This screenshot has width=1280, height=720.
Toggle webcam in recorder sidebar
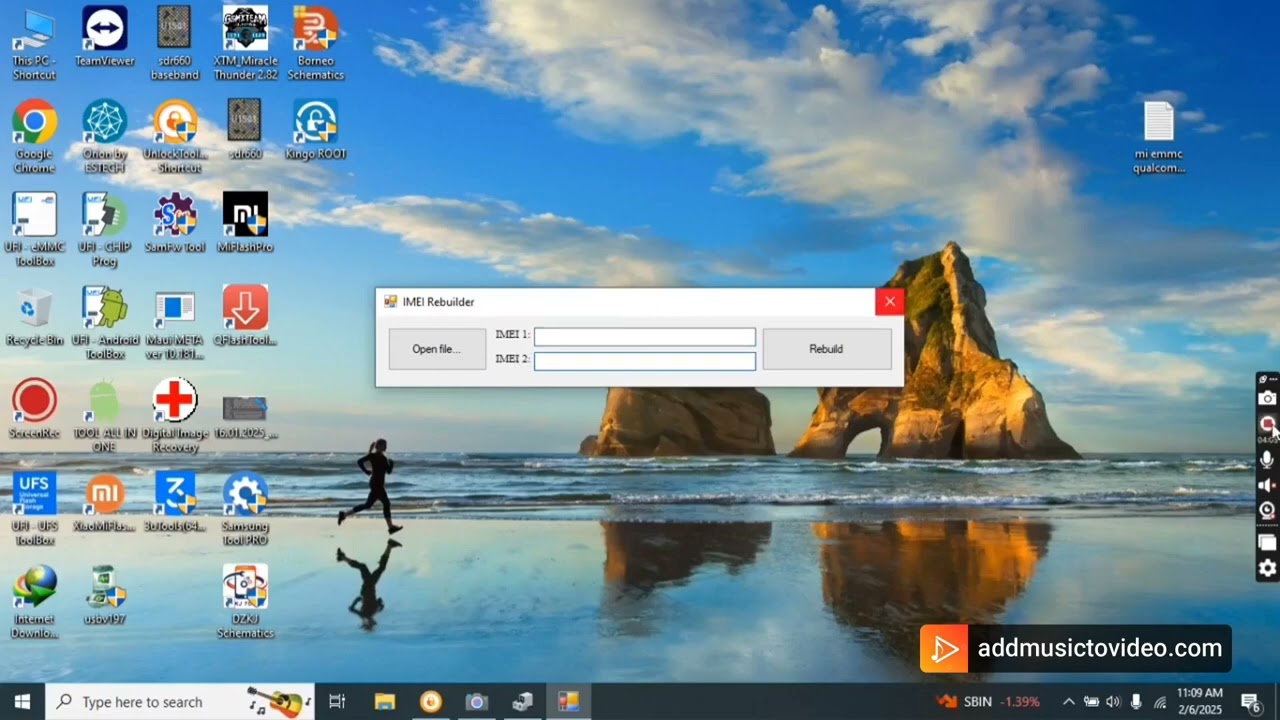(1267, 510)
